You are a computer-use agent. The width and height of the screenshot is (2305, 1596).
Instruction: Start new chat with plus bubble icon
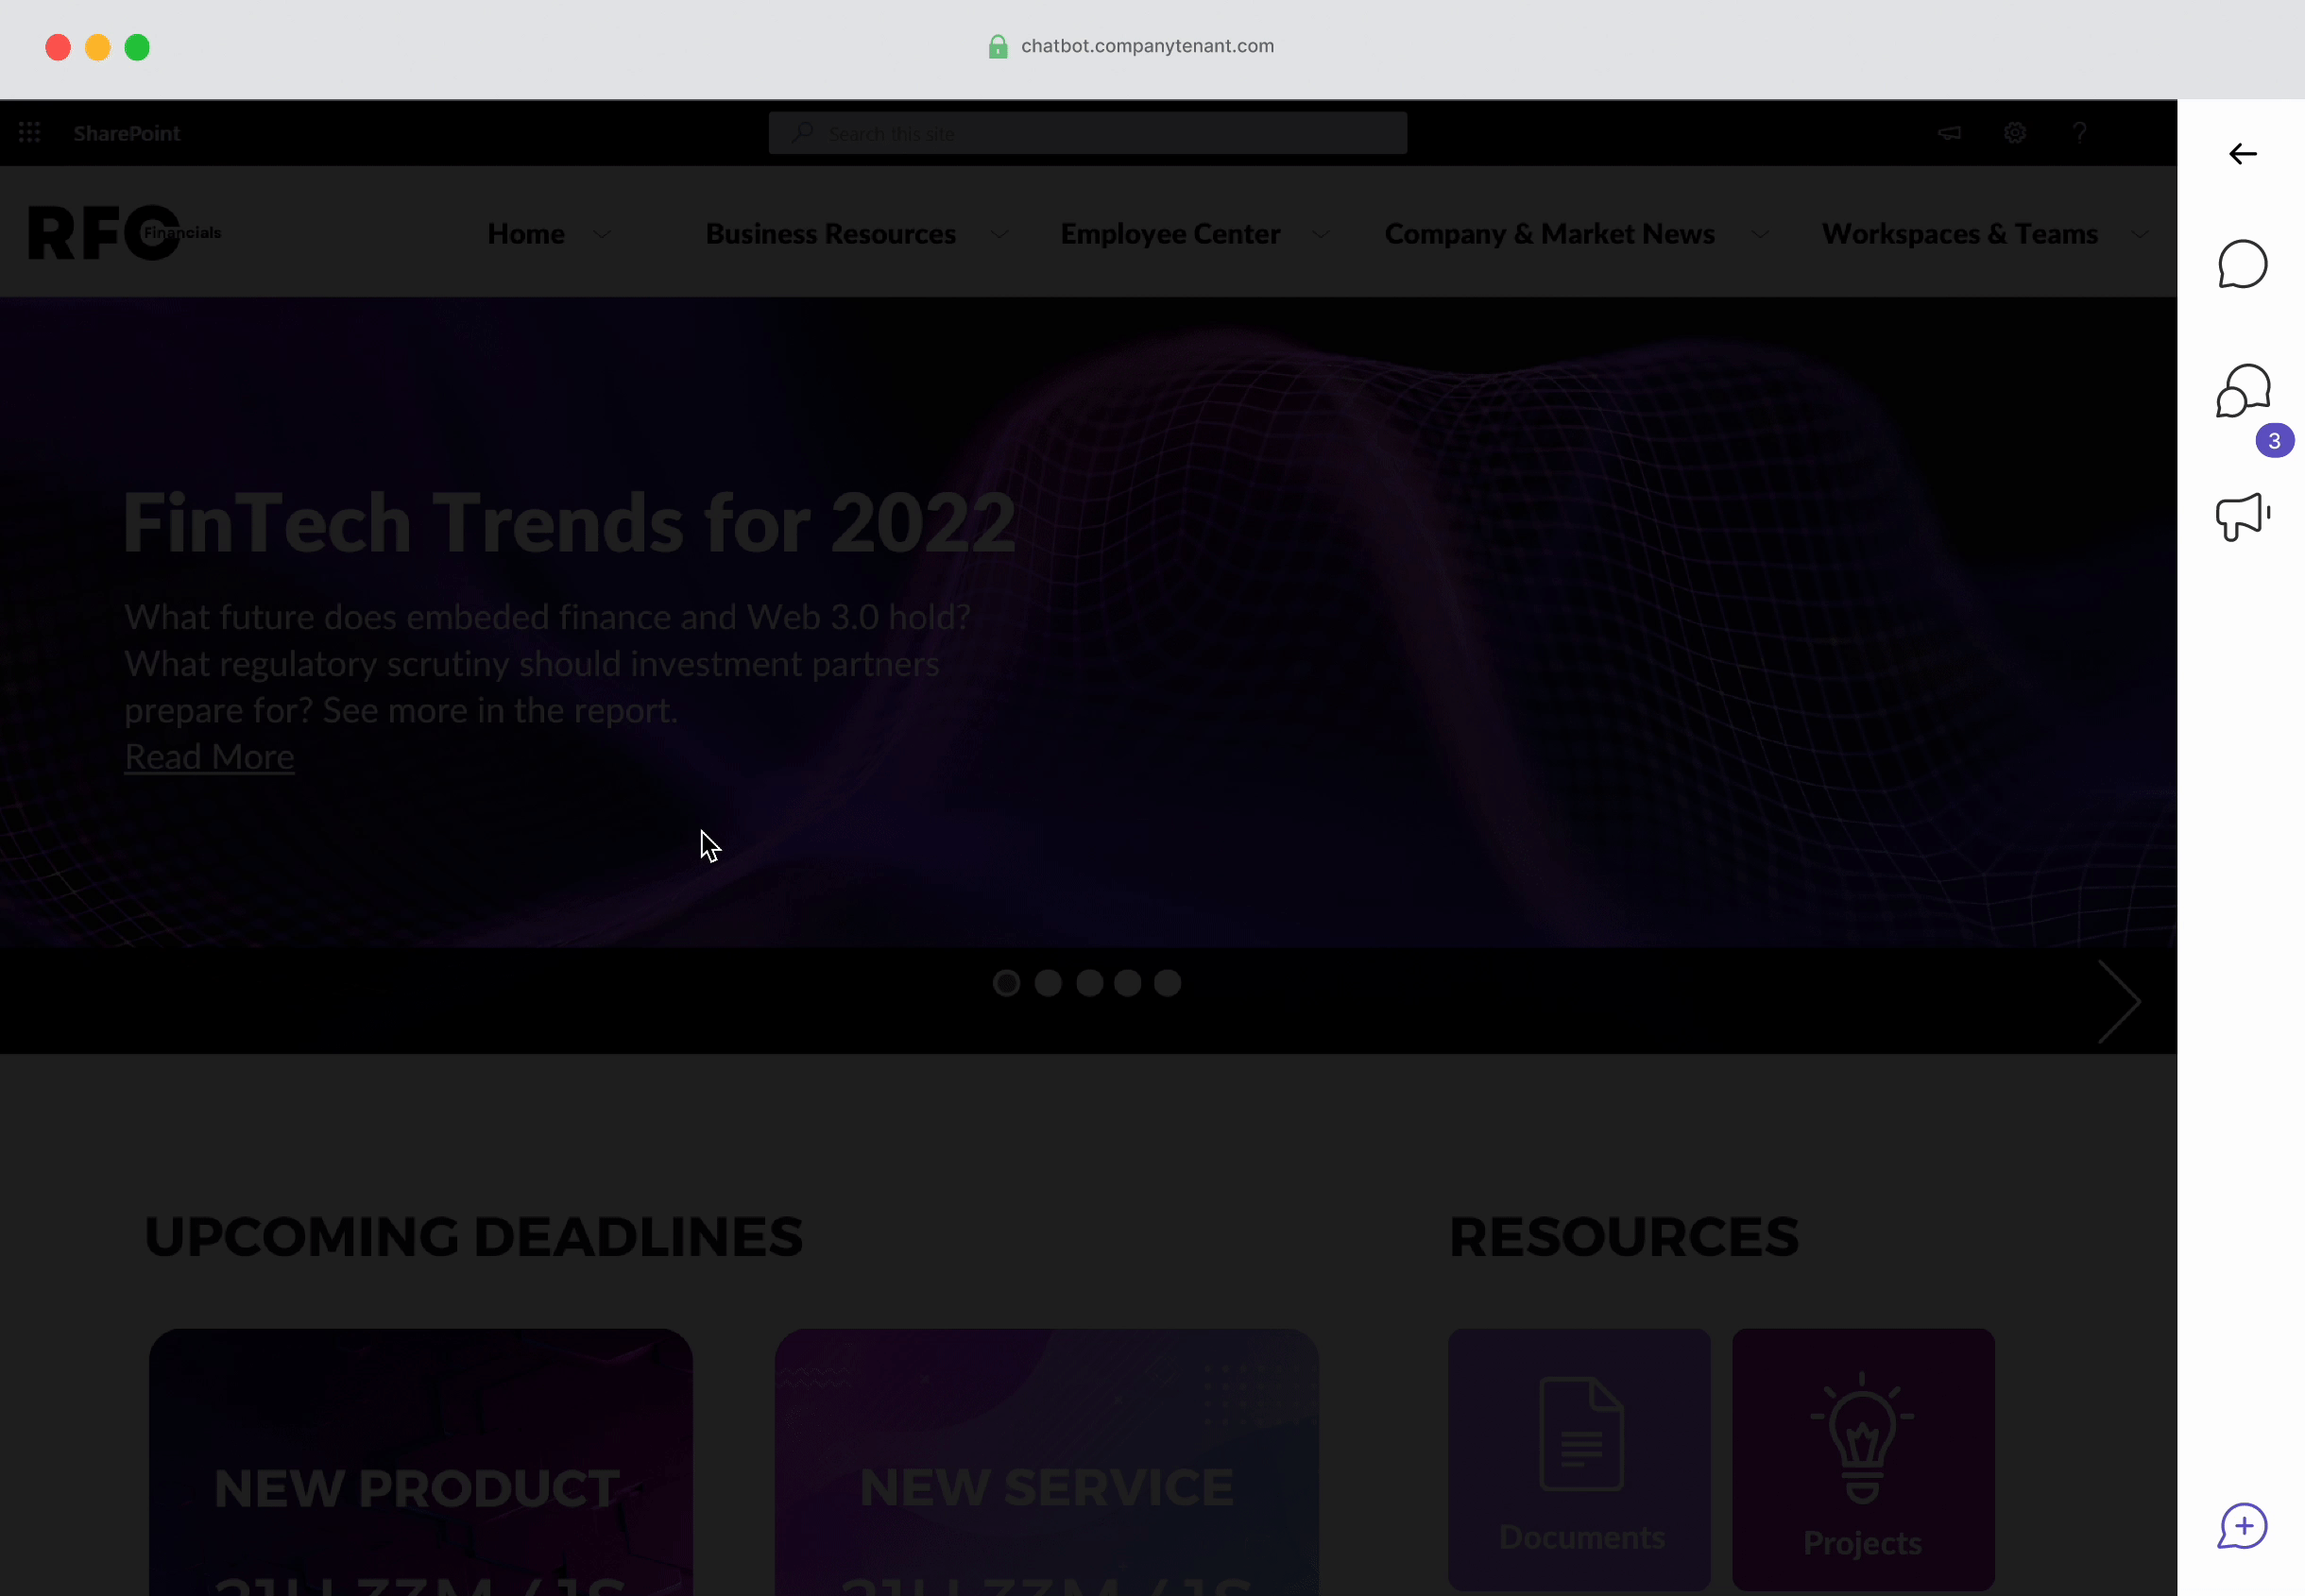pos(2243,1527)
